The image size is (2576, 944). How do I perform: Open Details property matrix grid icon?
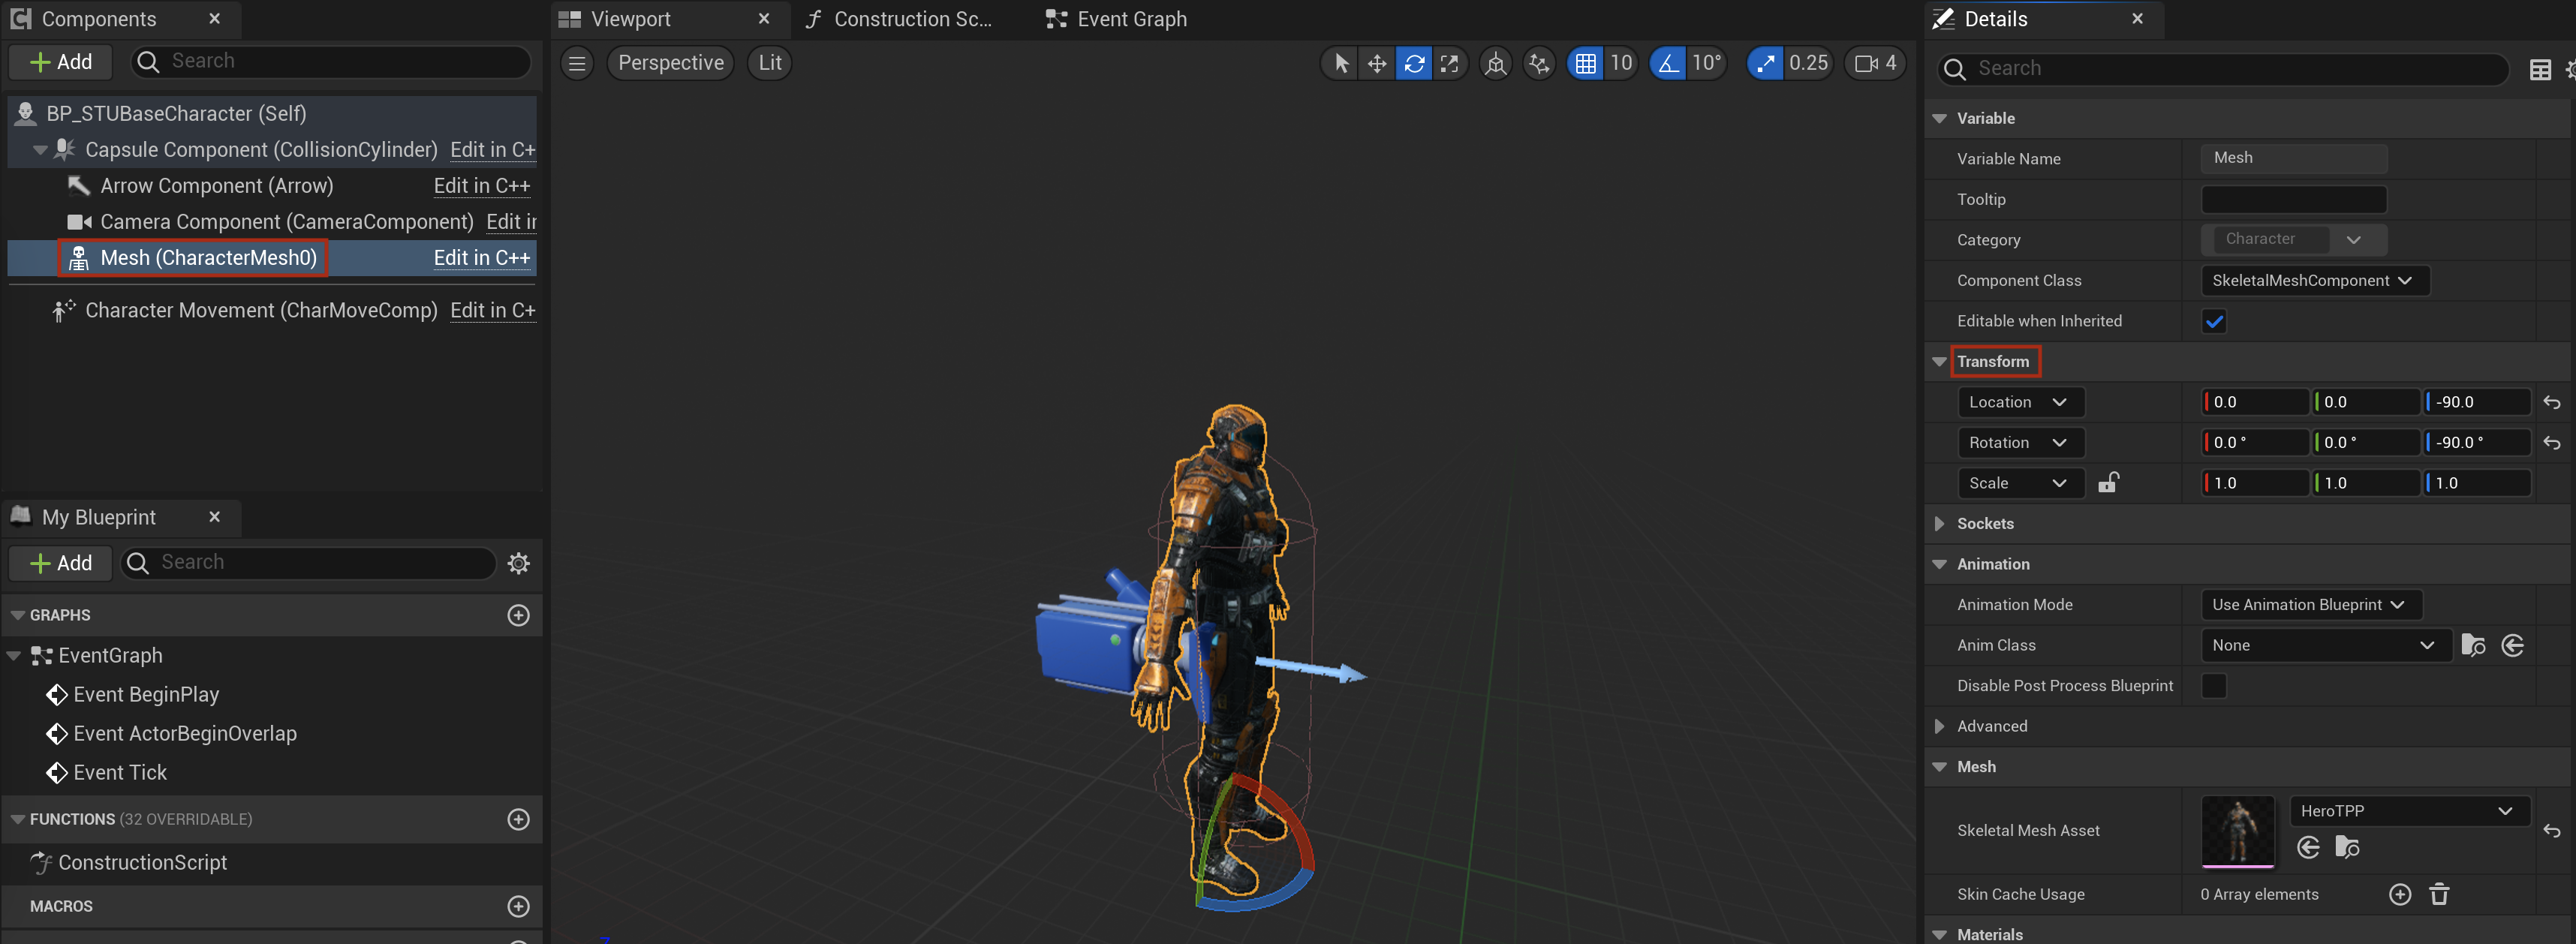click(x=2539, y=69)
